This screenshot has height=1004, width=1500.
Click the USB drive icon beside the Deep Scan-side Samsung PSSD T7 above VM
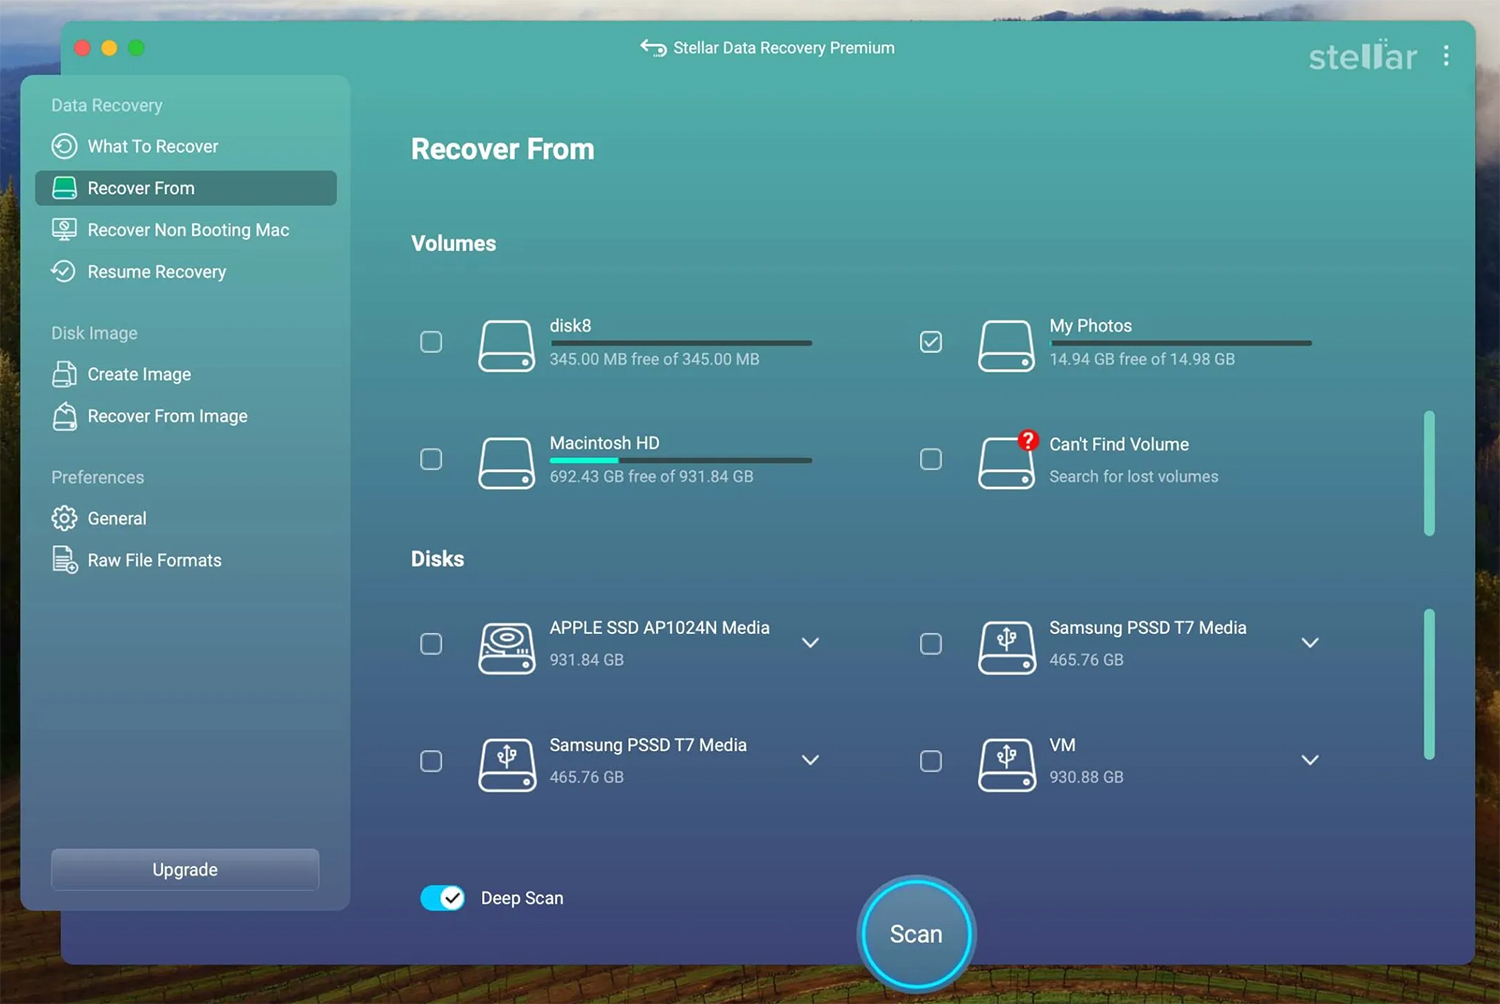click(x=1006, y=648)
